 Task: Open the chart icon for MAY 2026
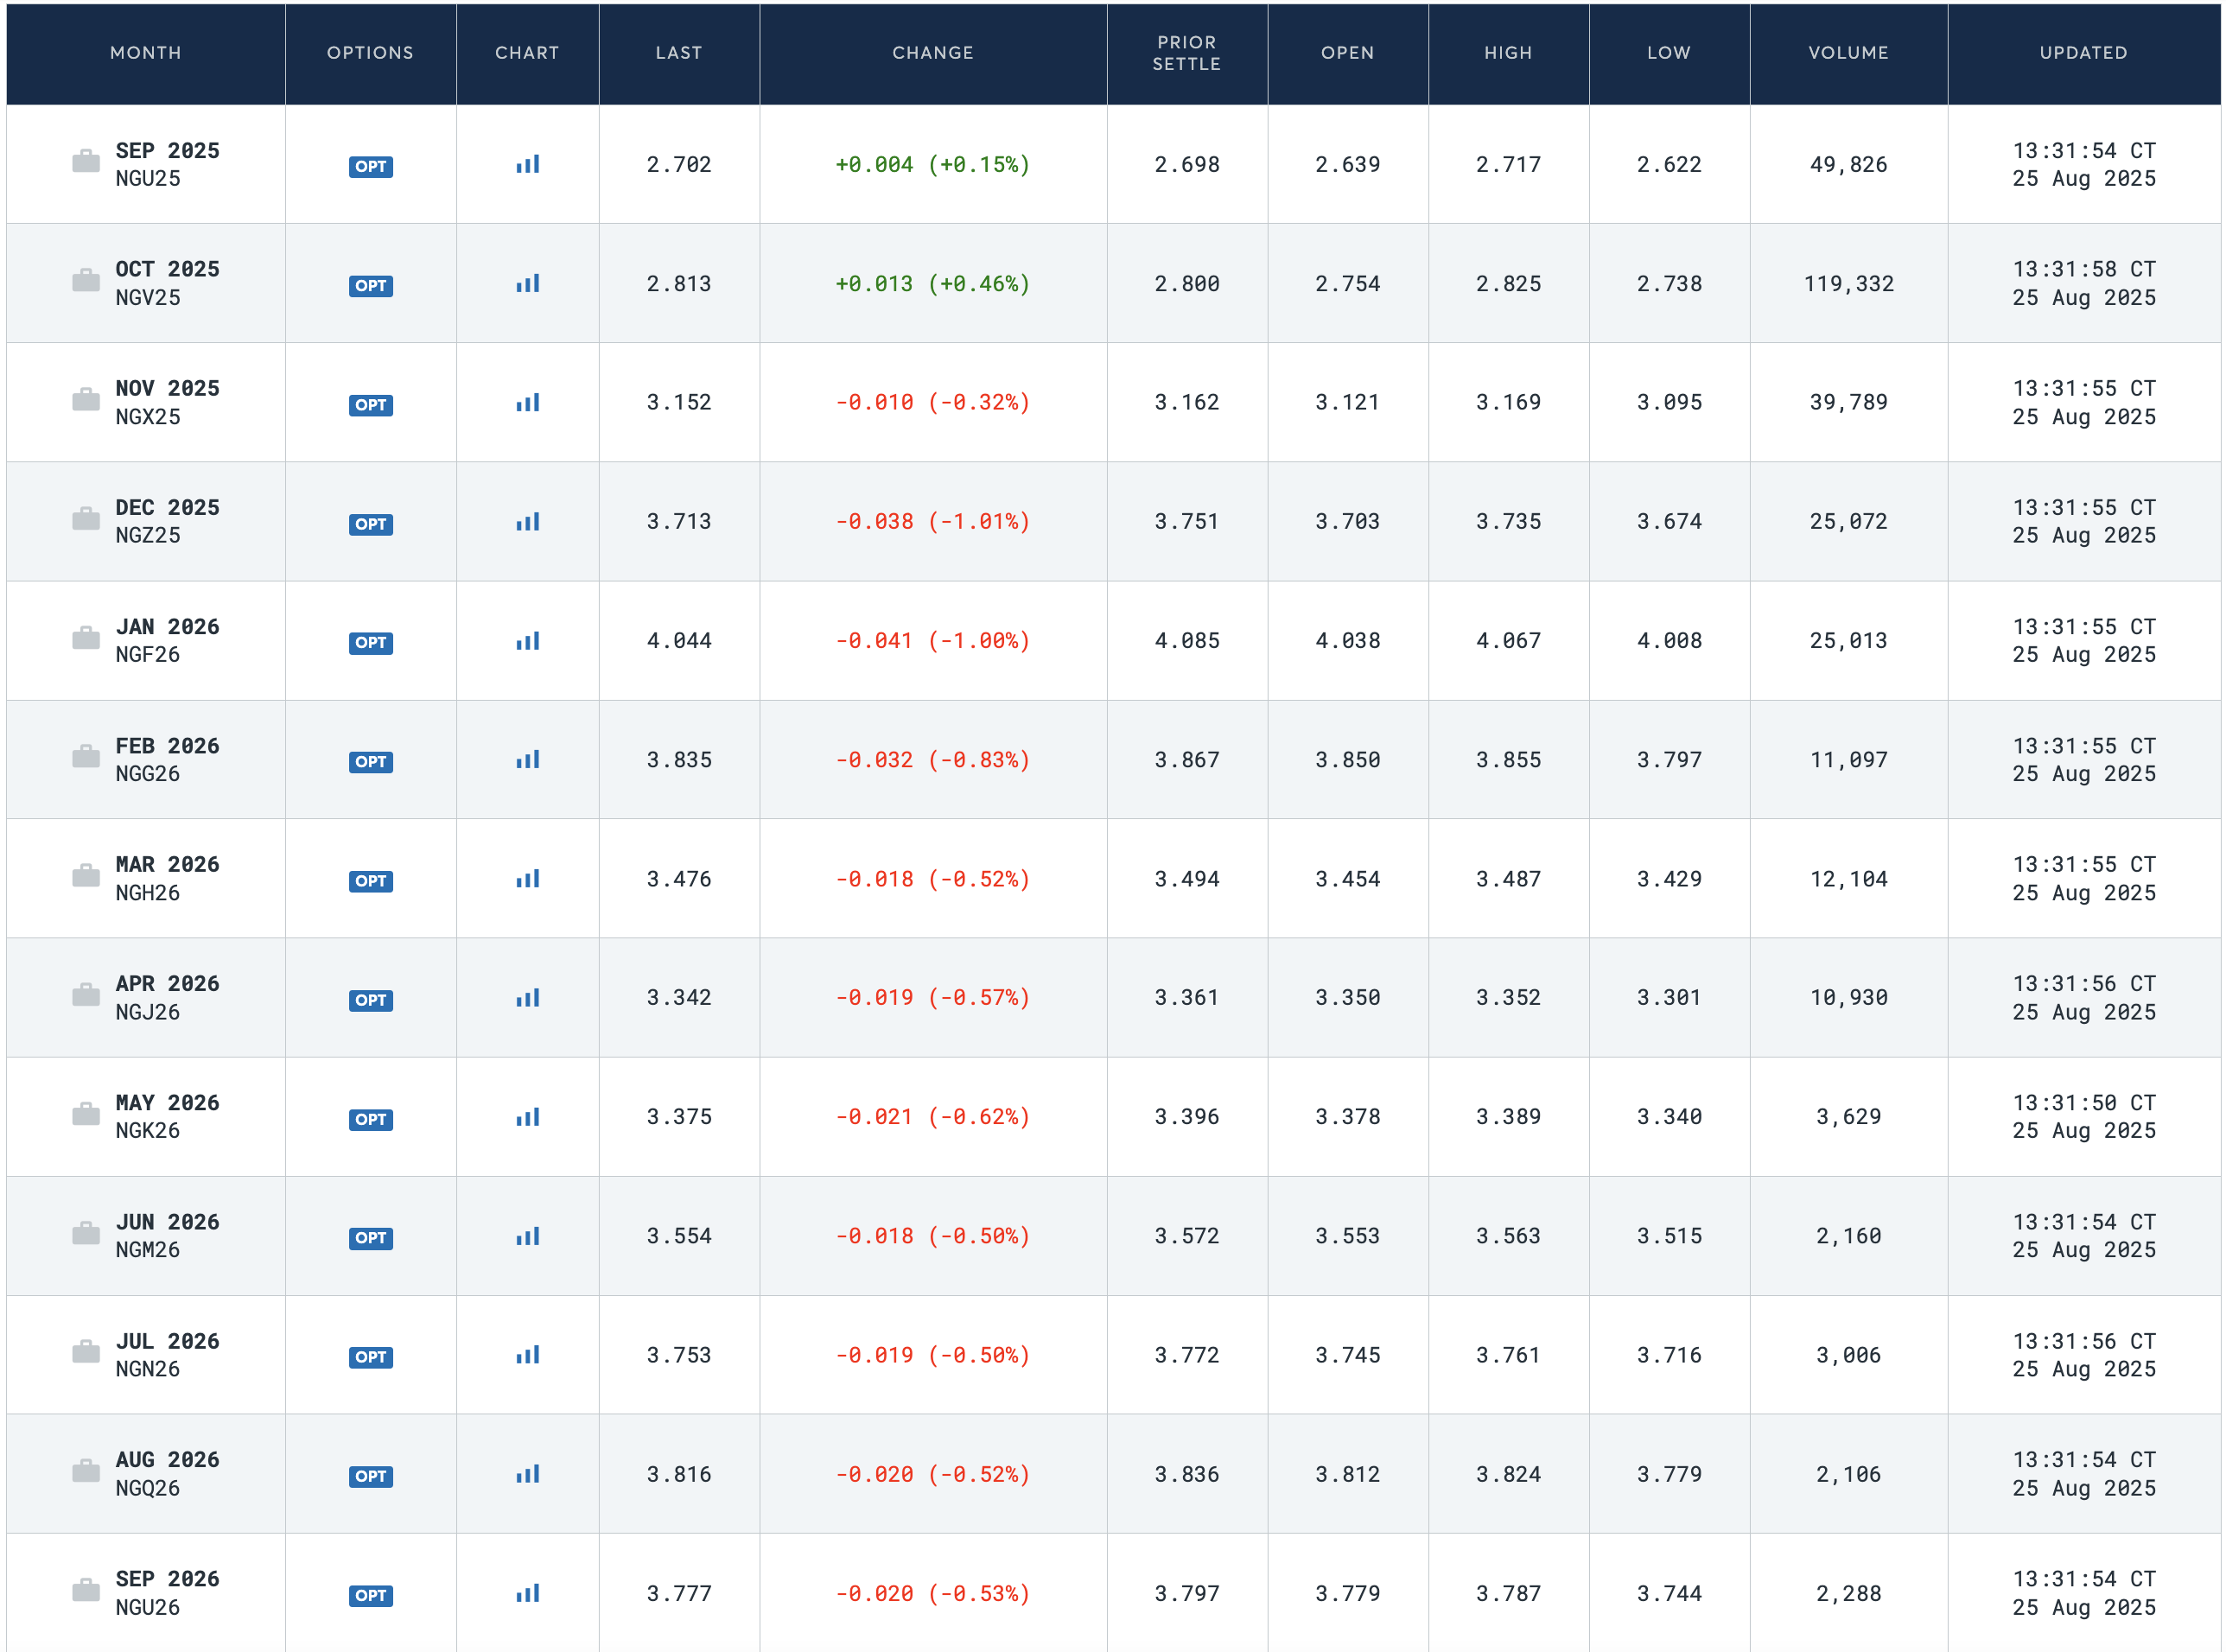pyautogui.click(x=527, y=1118)
